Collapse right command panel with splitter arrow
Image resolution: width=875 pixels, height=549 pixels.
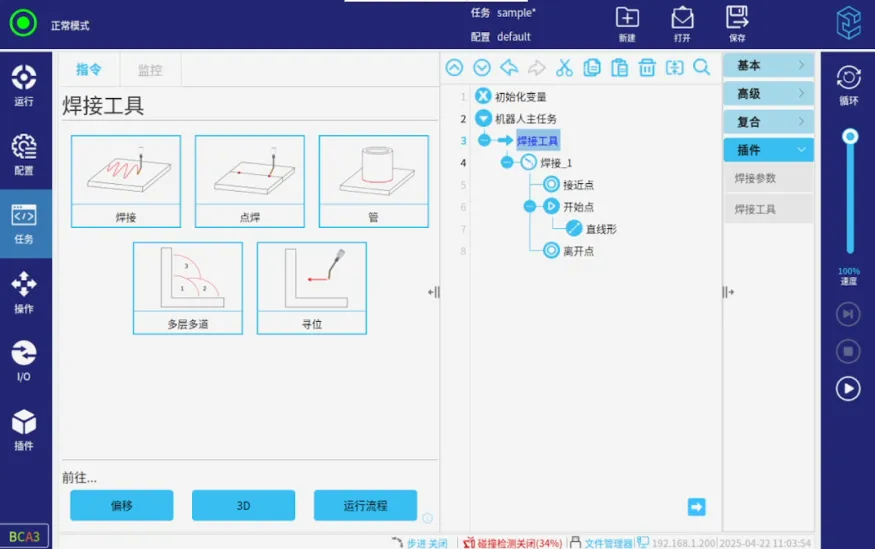[x=728, y=292]
